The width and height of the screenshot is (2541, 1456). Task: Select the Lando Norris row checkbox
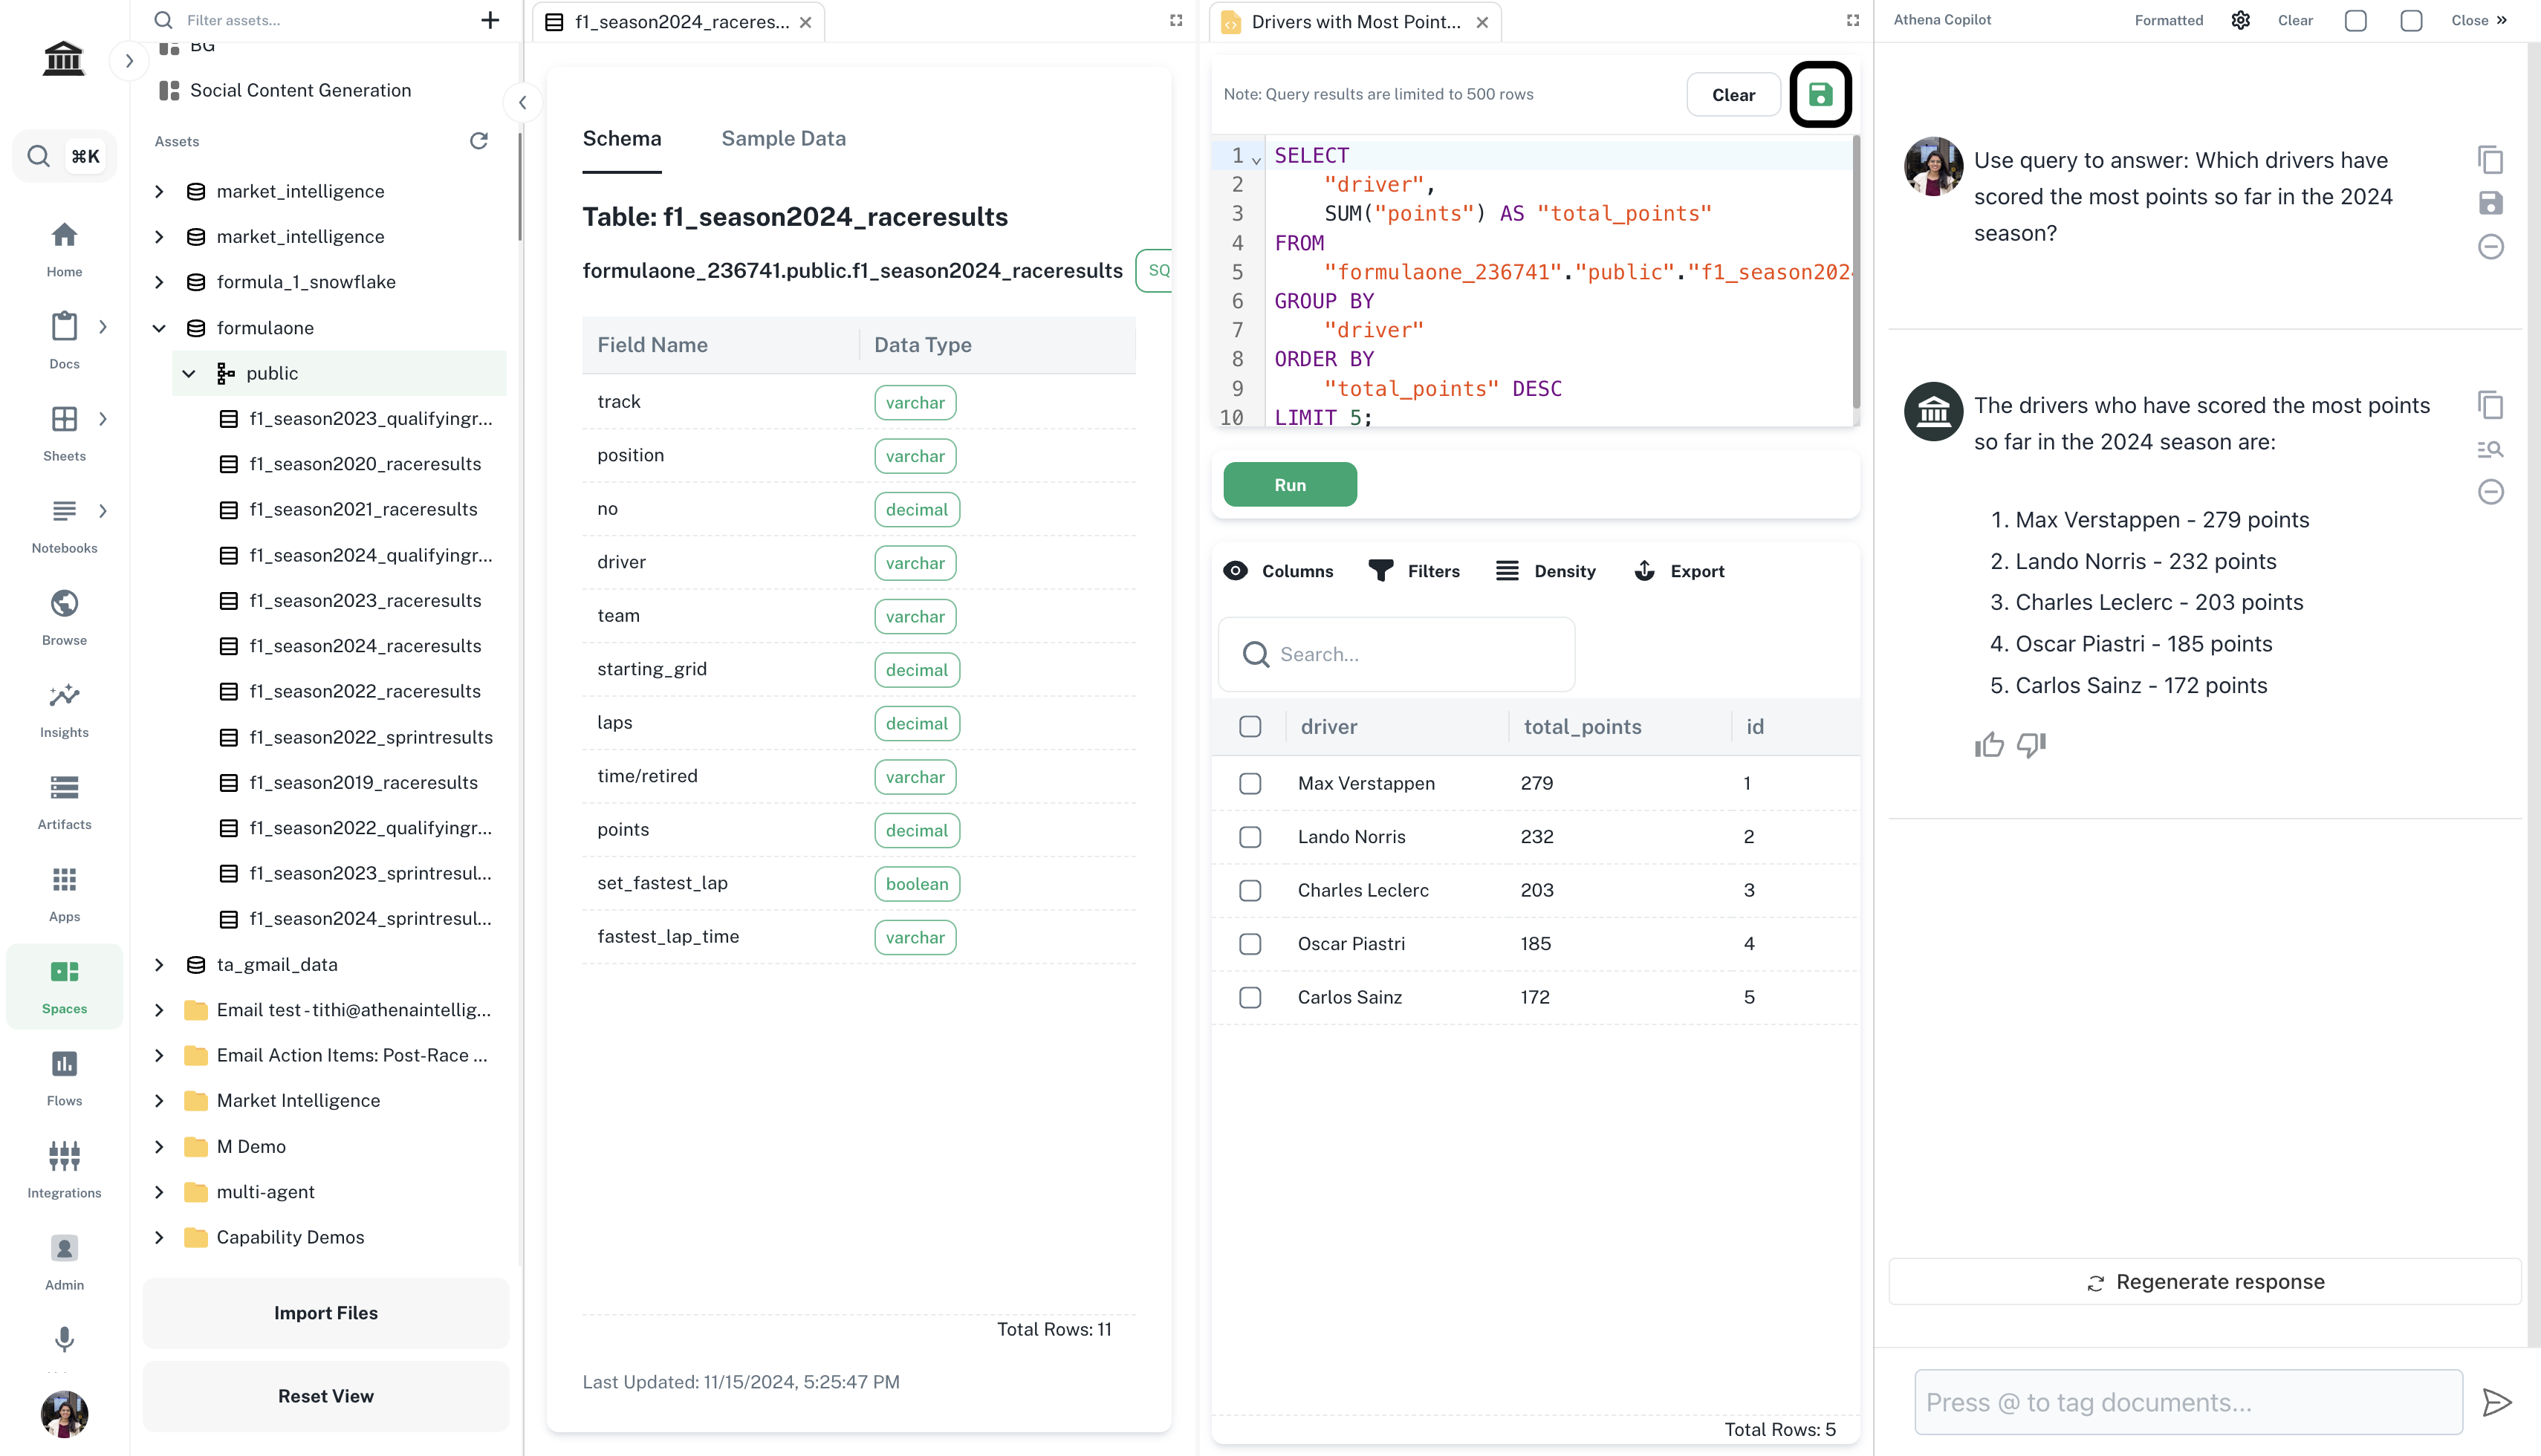(1250, 837)
